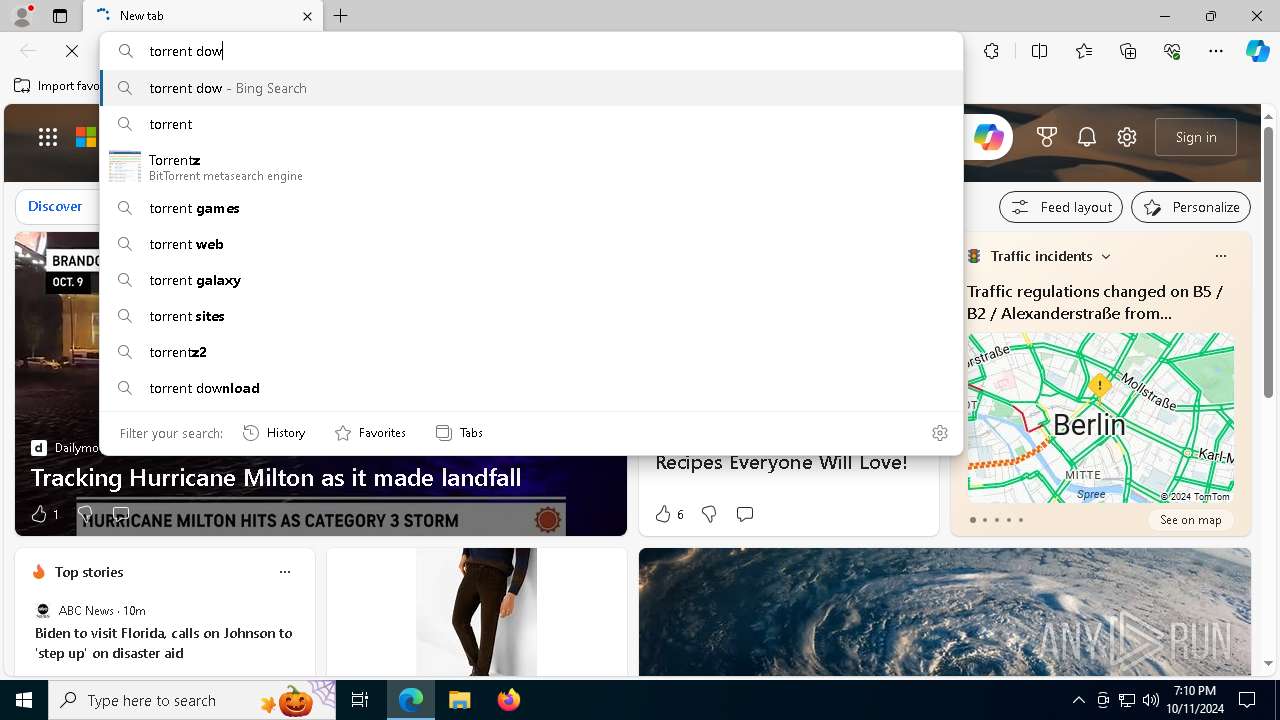Click the taskbar search box
Viewport: 1280px width, 720px height.
point(192,700)
